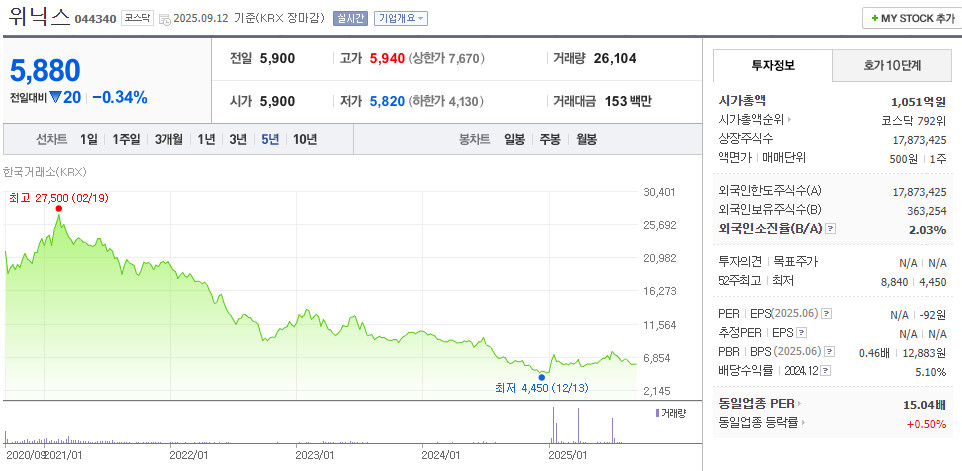Click the stock code 044340
The height and width of the screenshot is (471, 962).
(95, 19)
